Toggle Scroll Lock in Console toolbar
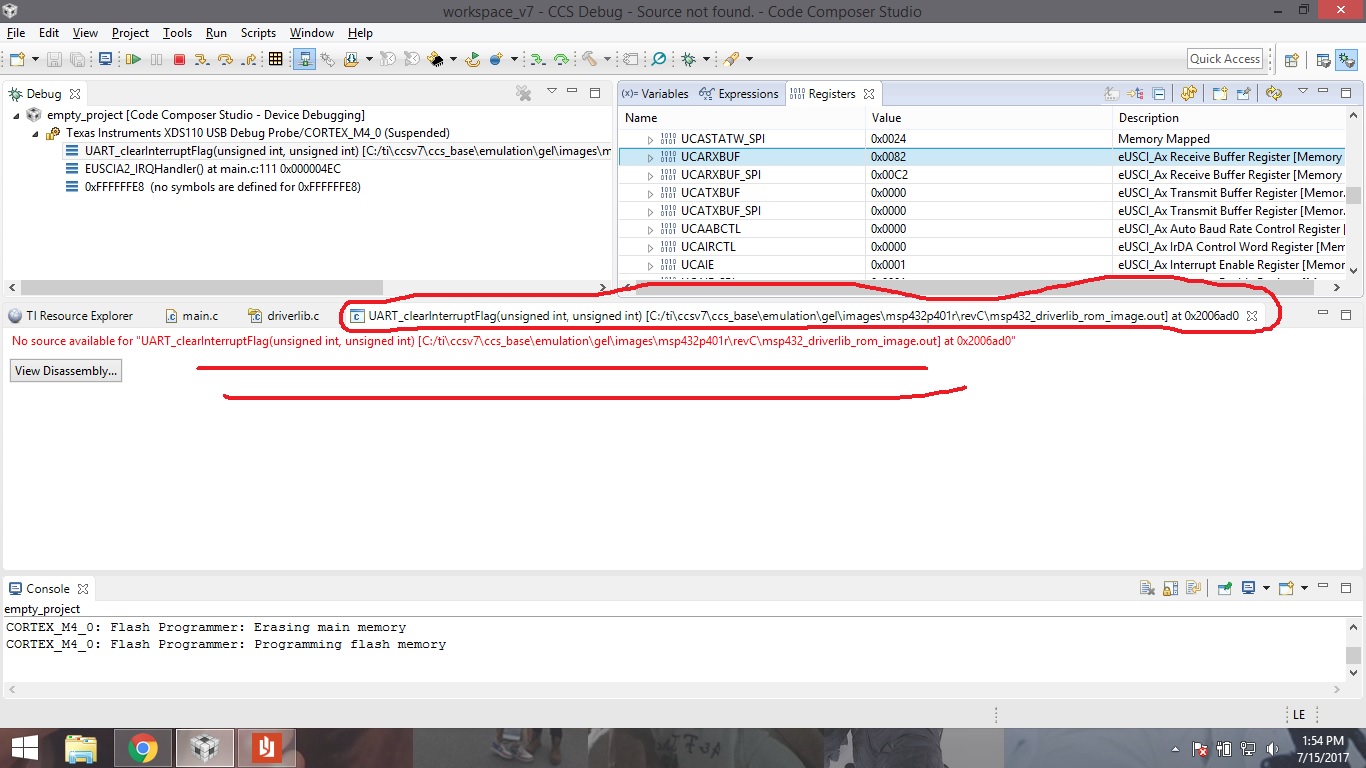 click(x=1170, y=588)
